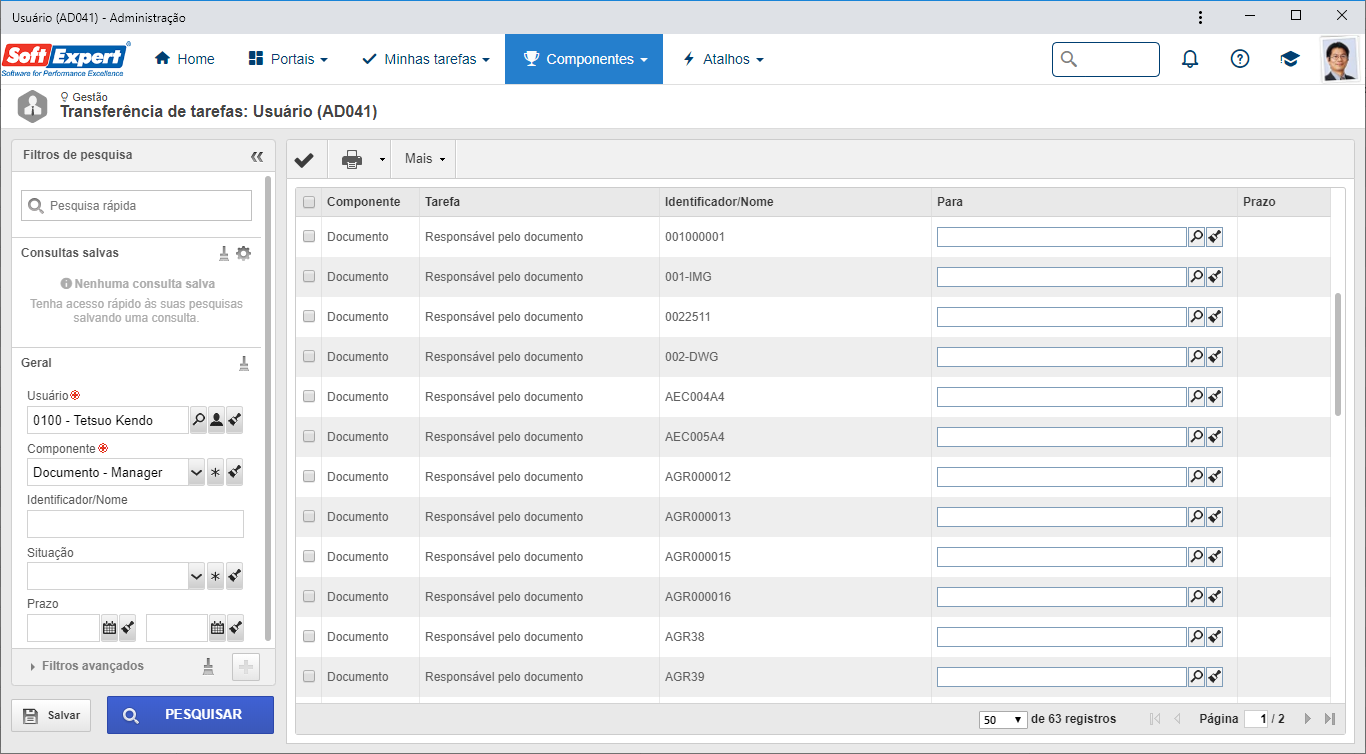The image size is (1366, 754).
Task: Check the row 002-DWG checkbox
Action: (x=309, y=357)
